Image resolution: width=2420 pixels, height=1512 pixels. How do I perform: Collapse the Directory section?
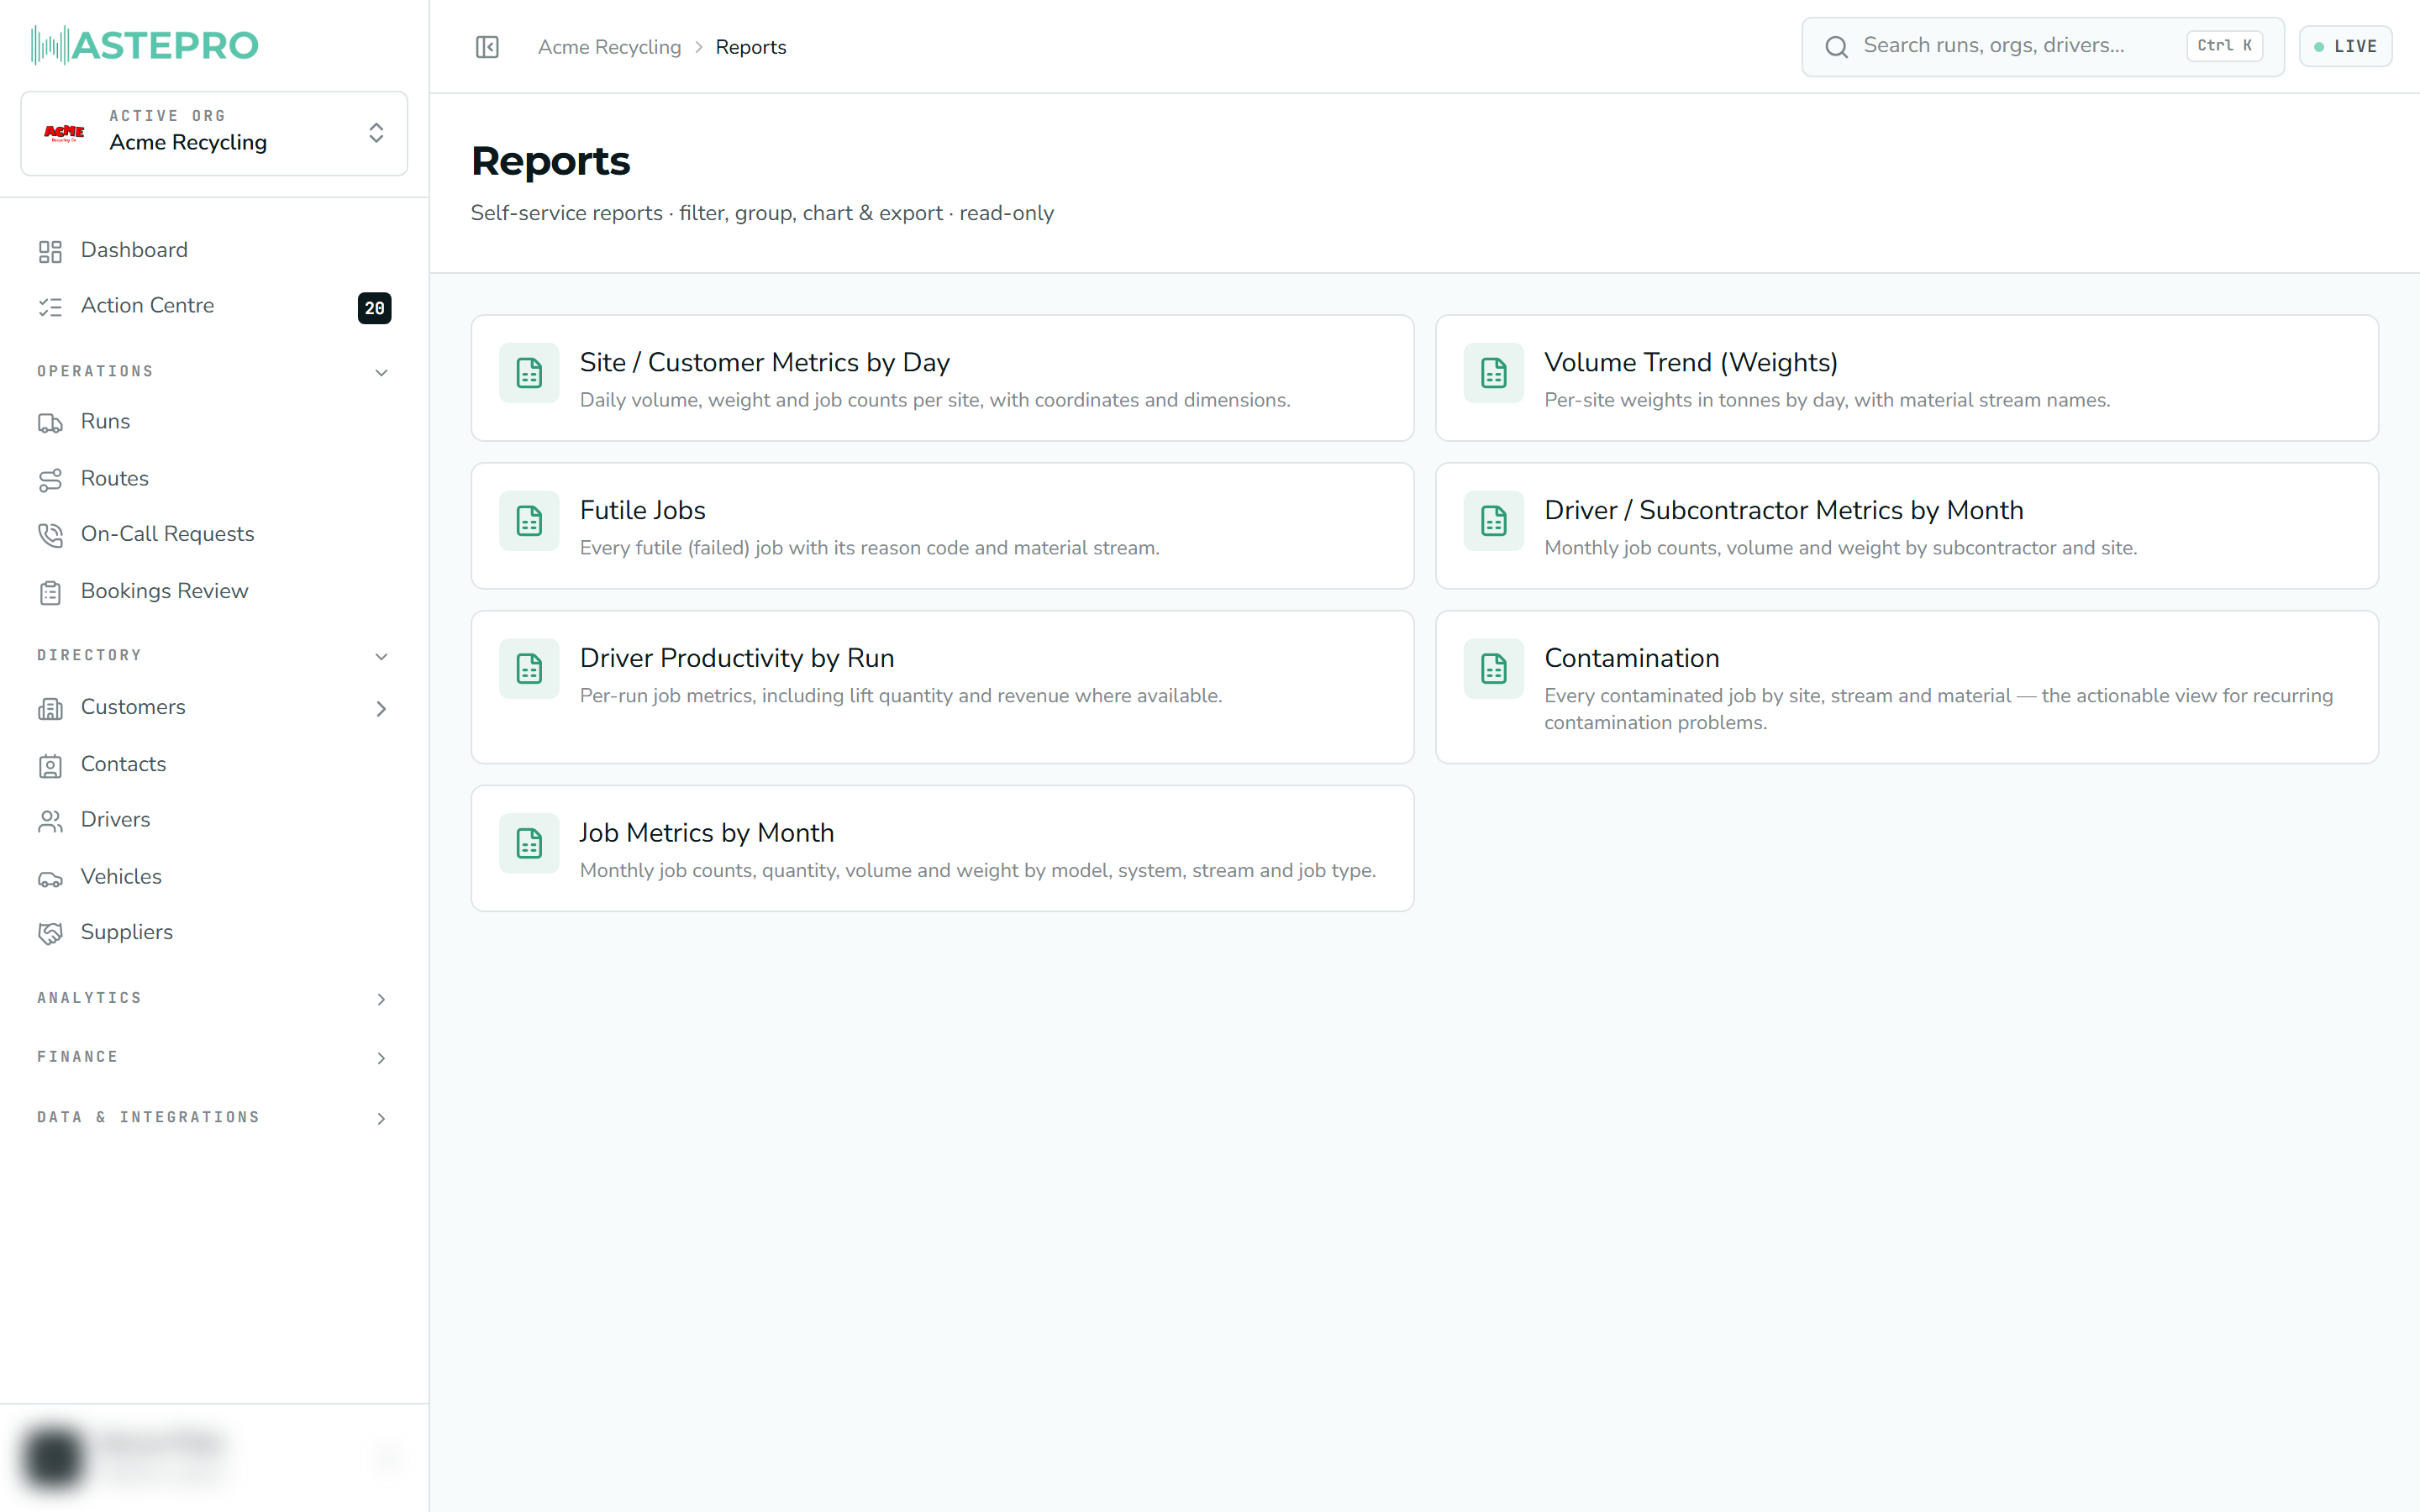[x=381, y=656]
